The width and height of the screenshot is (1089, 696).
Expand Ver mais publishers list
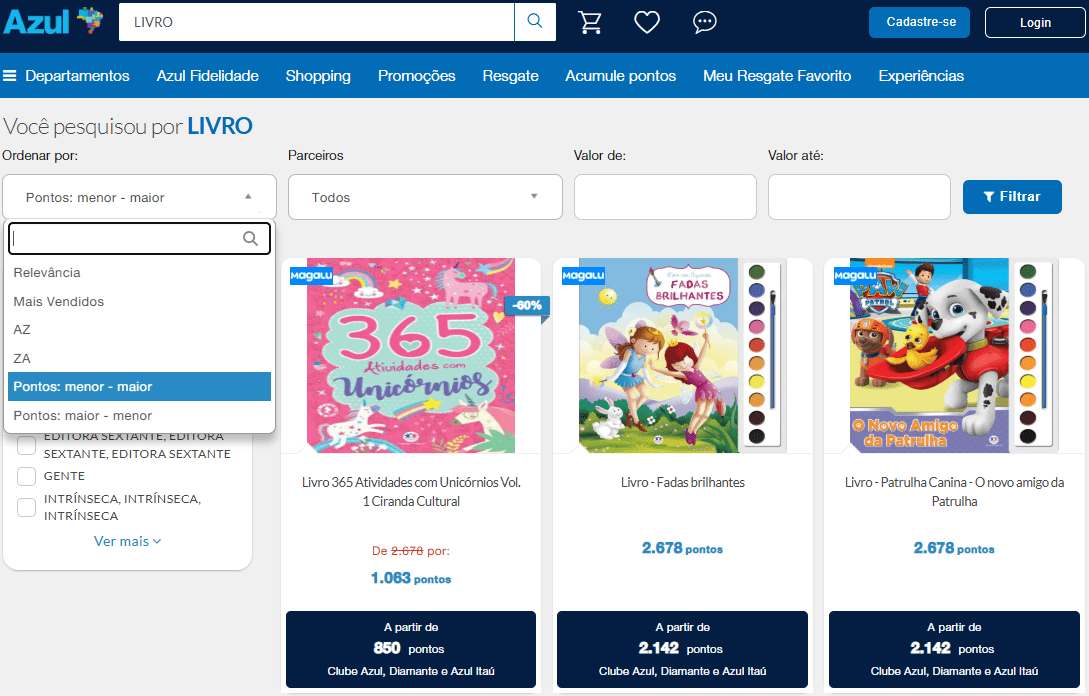coord(128,541)
